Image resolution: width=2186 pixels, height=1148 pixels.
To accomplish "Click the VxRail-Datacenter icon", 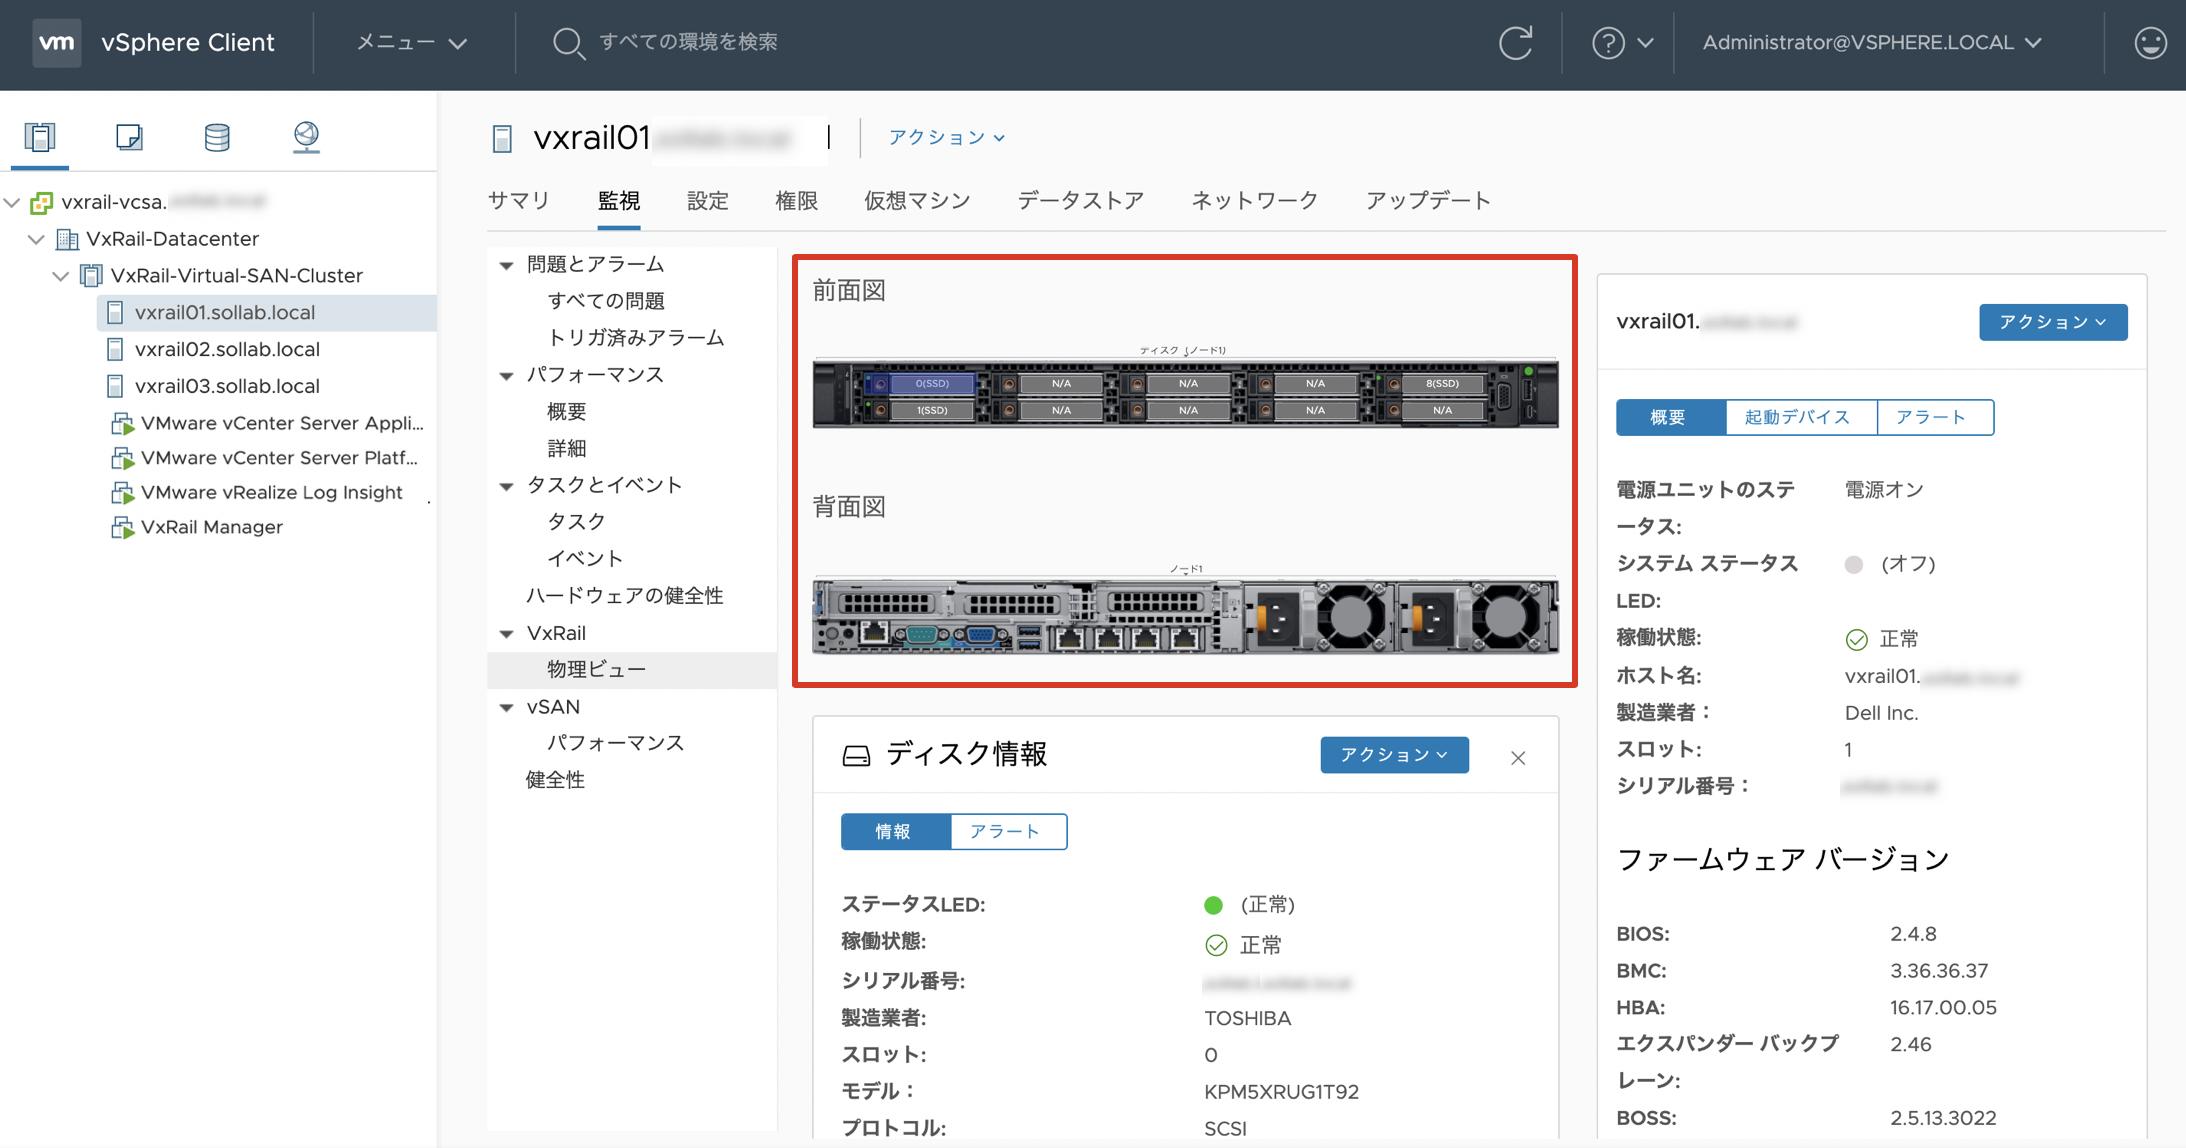I will coord(67,239).
